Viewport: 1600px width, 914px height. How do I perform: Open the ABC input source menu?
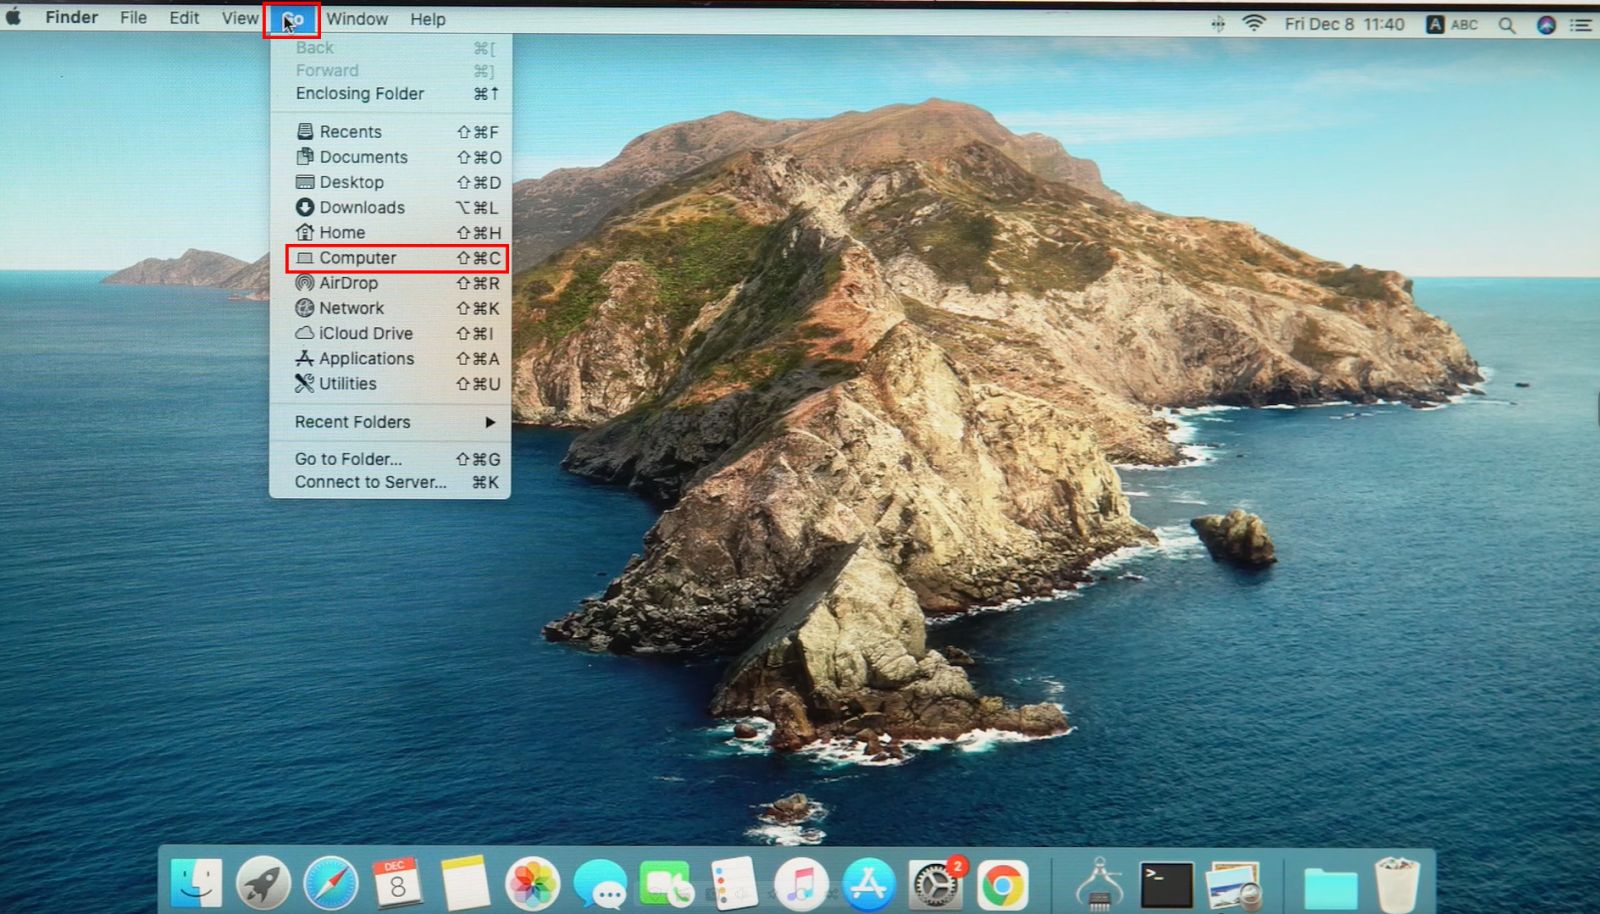tap(1452, 24)
